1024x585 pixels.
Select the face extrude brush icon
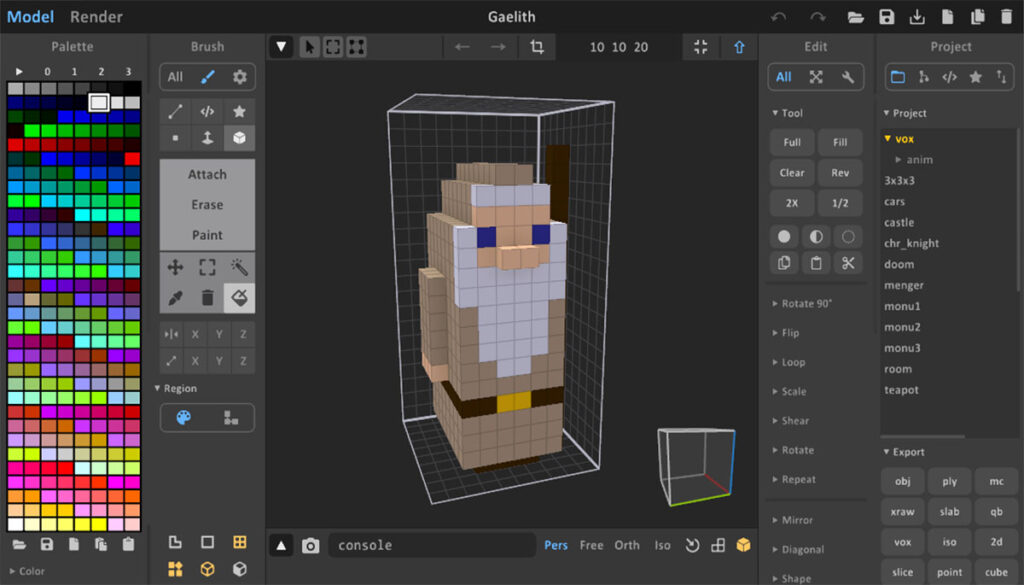point(207,138)
